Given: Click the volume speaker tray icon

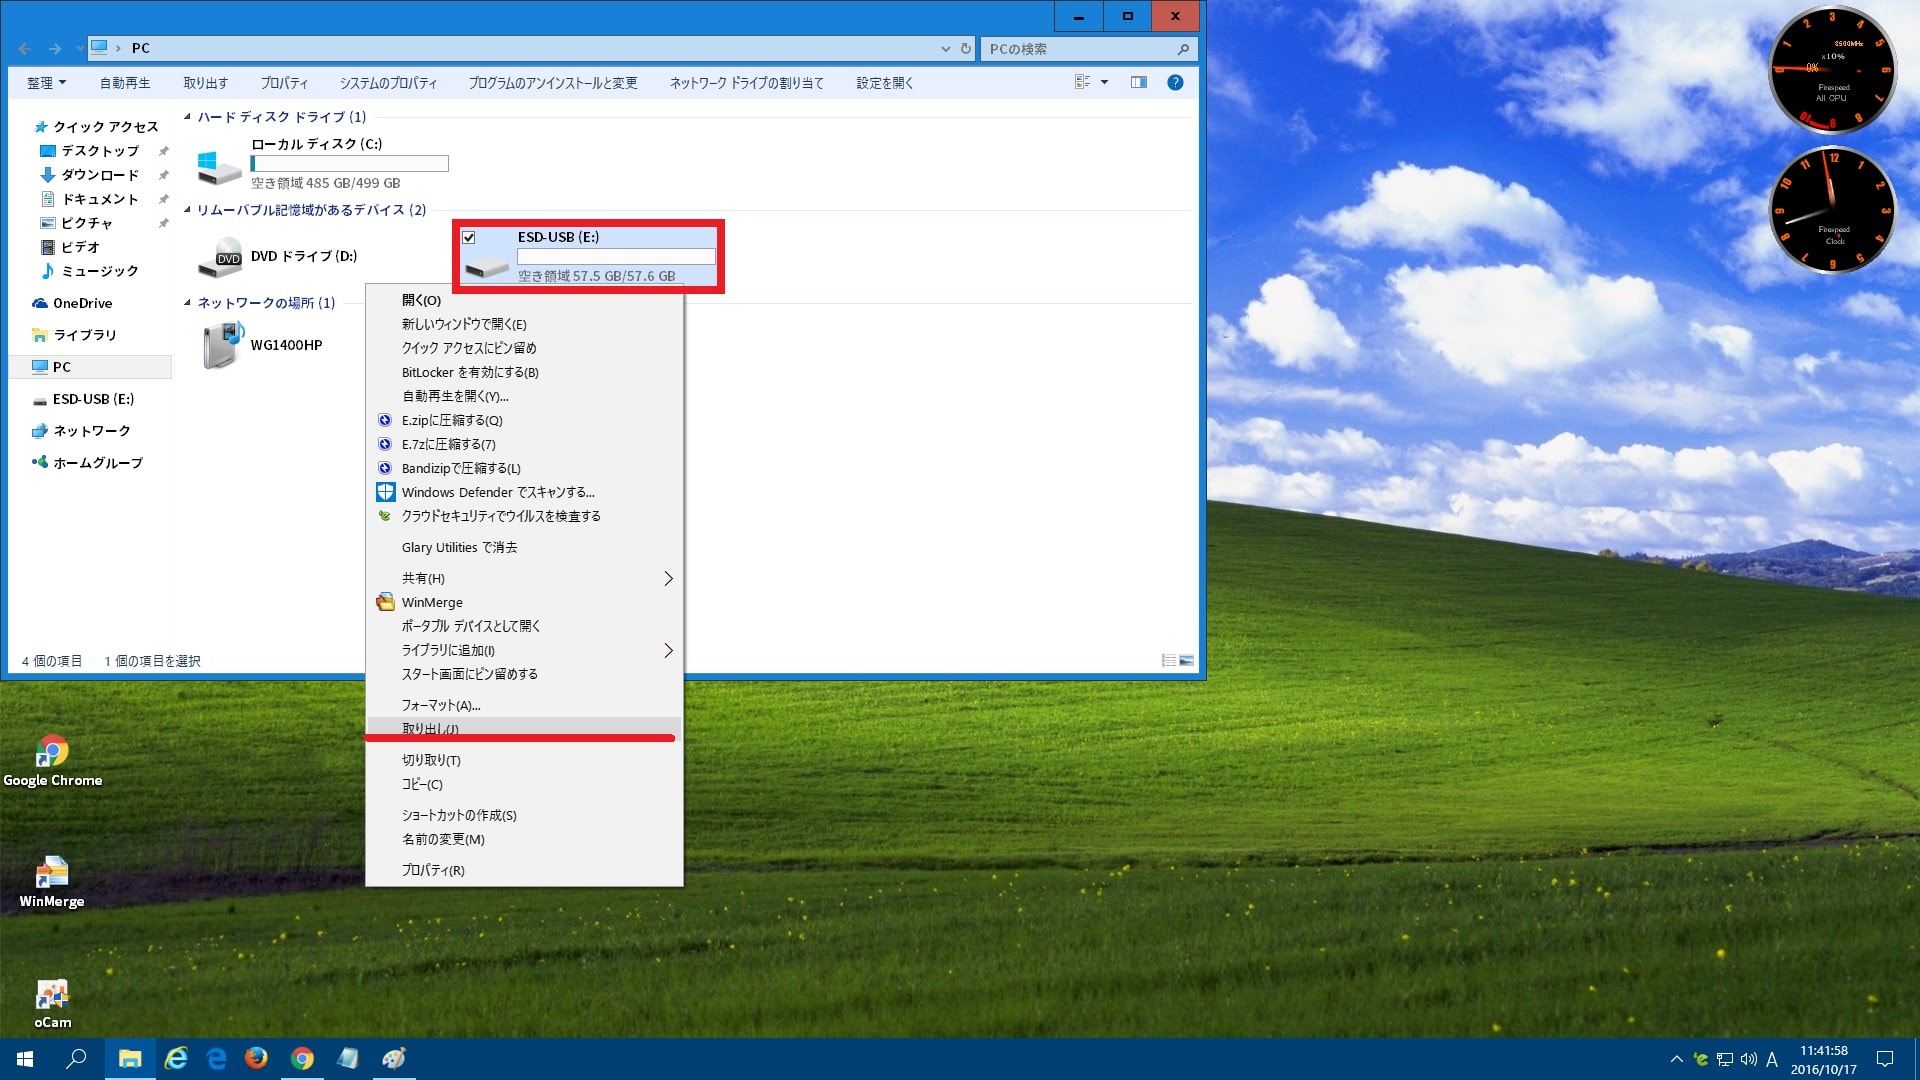Looking at the screenshot, I should [1748, 1059].
